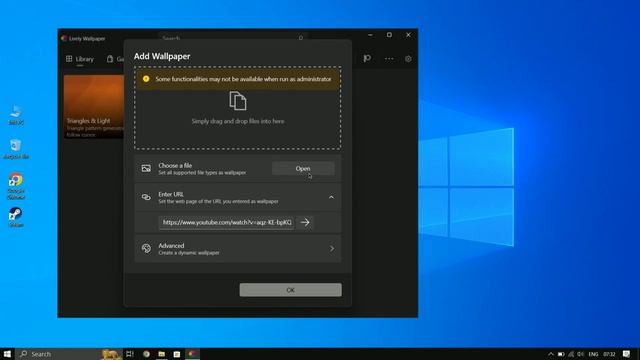The height and width of the screenshot is (360, 640).
Task: Open Task View on the taskbar
Action: (x=130, y=354)
